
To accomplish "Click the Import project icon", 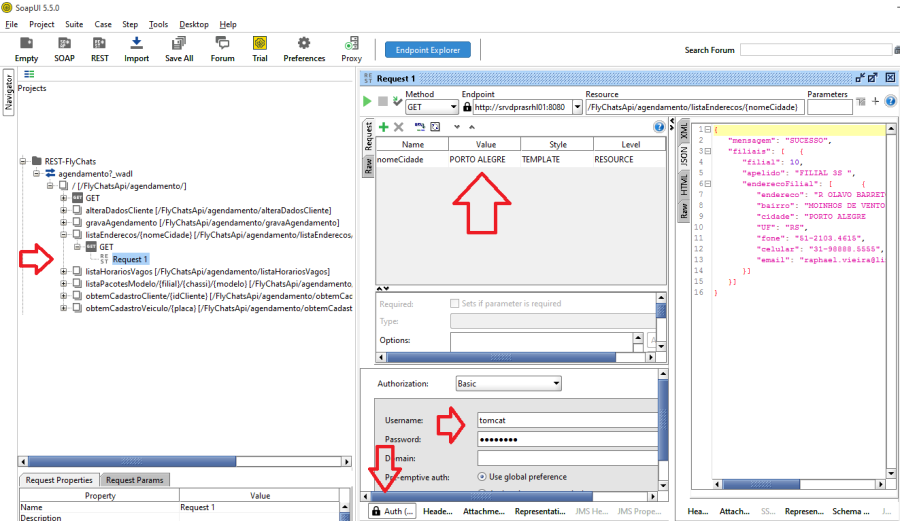I will 136,49.
